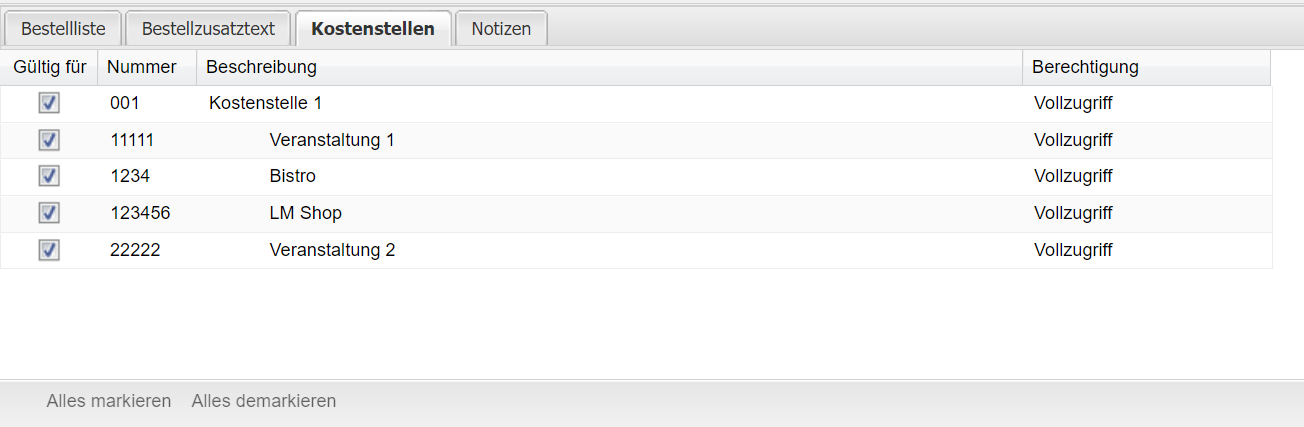Image resolution: width=1304 pixels, height=427 pixels.
Task: Toggle the checkbox for Veranstaltung 1
Action: (x=49, y=140)
